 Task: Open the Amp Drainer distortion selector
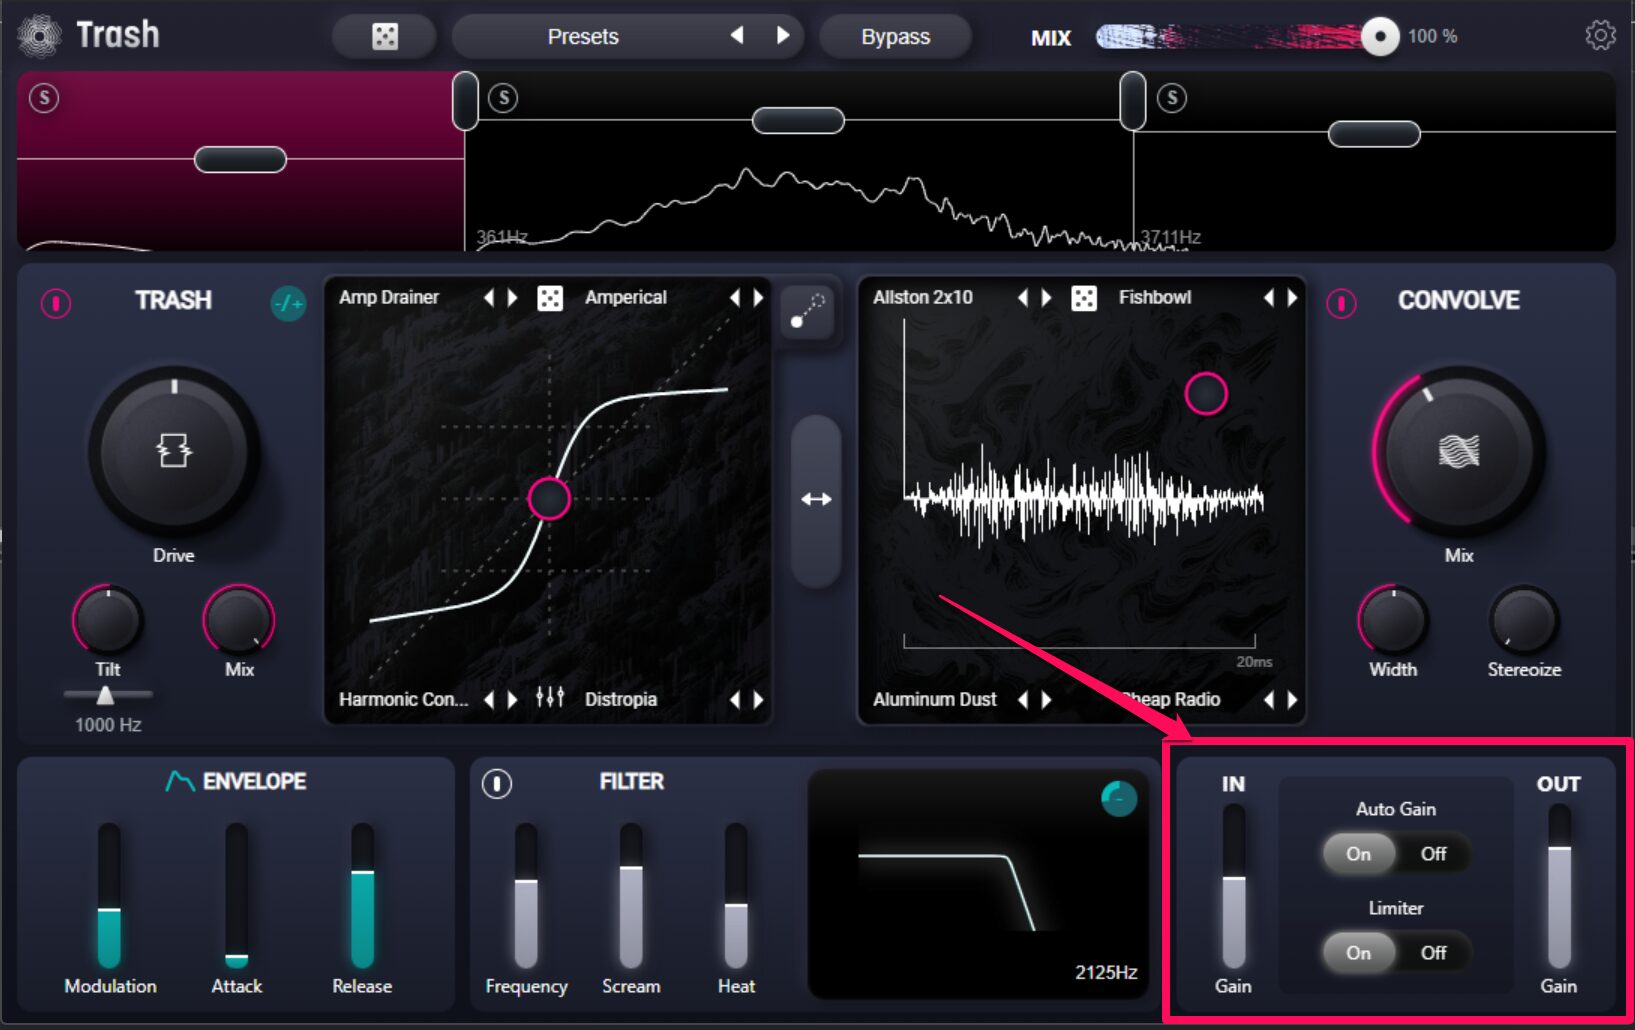point(389,297)
